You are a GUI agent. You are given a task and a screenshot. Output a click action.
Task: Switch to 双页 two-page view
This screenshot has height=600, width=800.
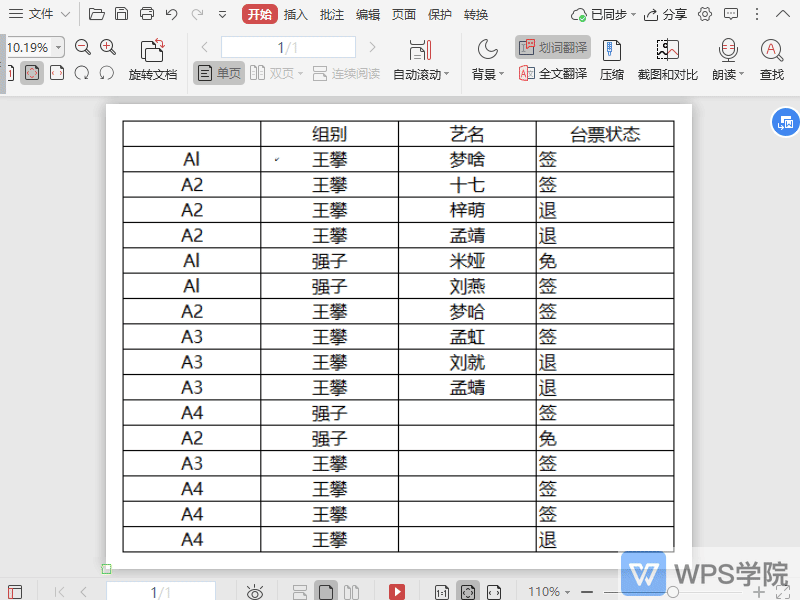[x=275, y=72]
